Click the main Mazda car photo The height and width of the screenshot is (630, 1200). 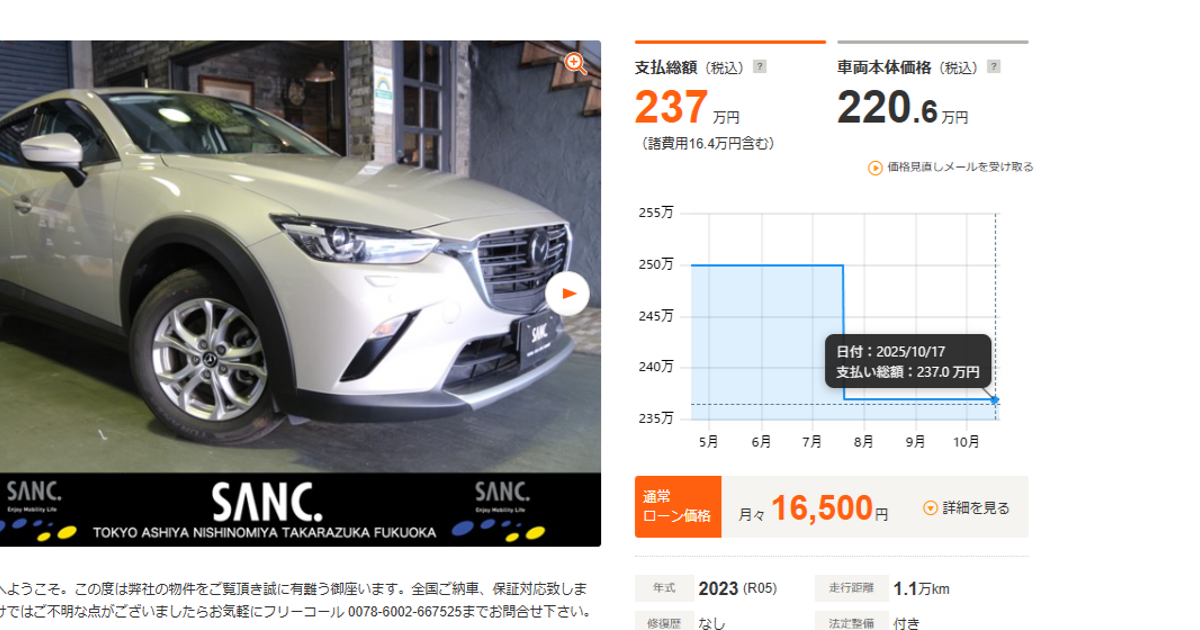[300, 257]
